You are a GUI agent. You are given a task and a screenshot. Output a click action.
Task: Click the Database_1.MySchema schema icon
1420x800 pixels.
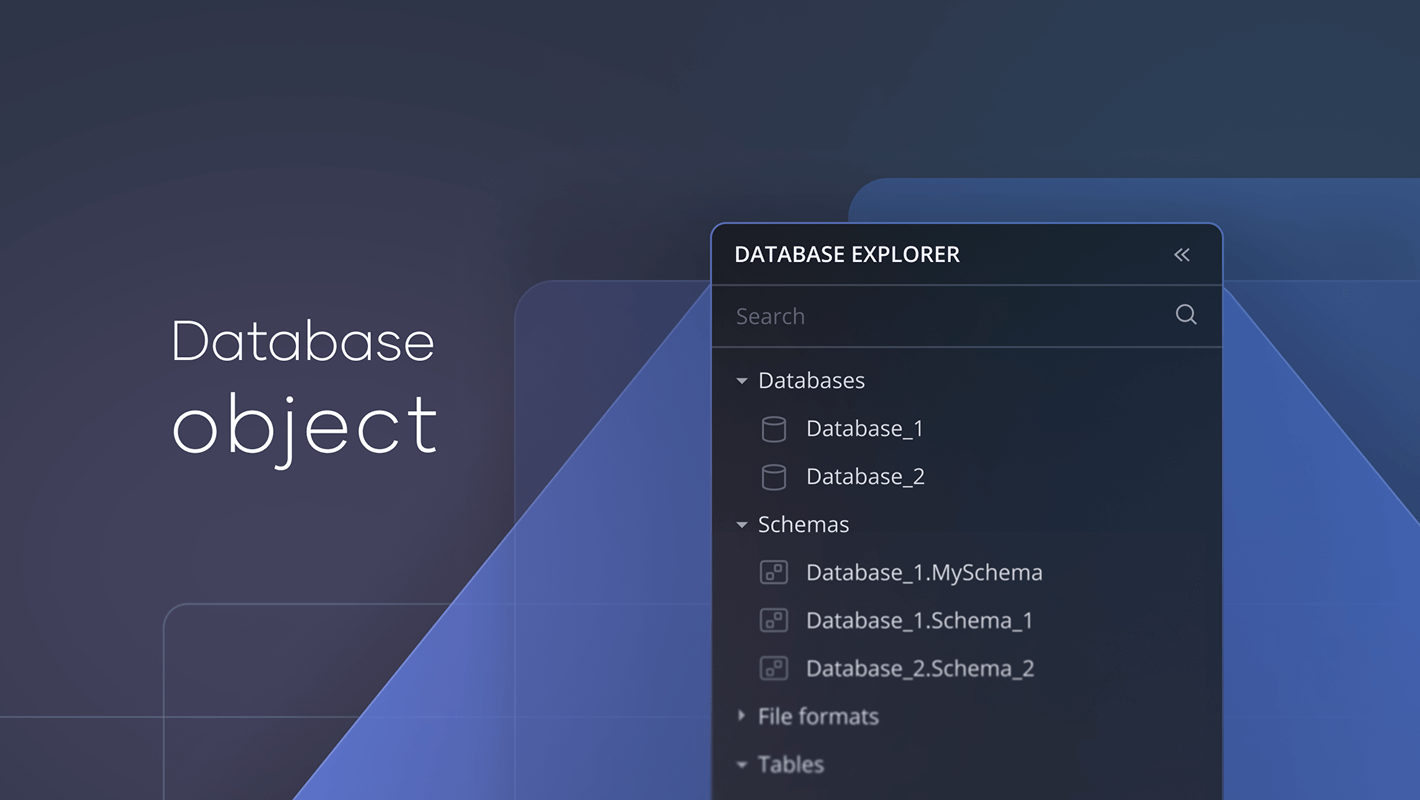click(774, 573)
